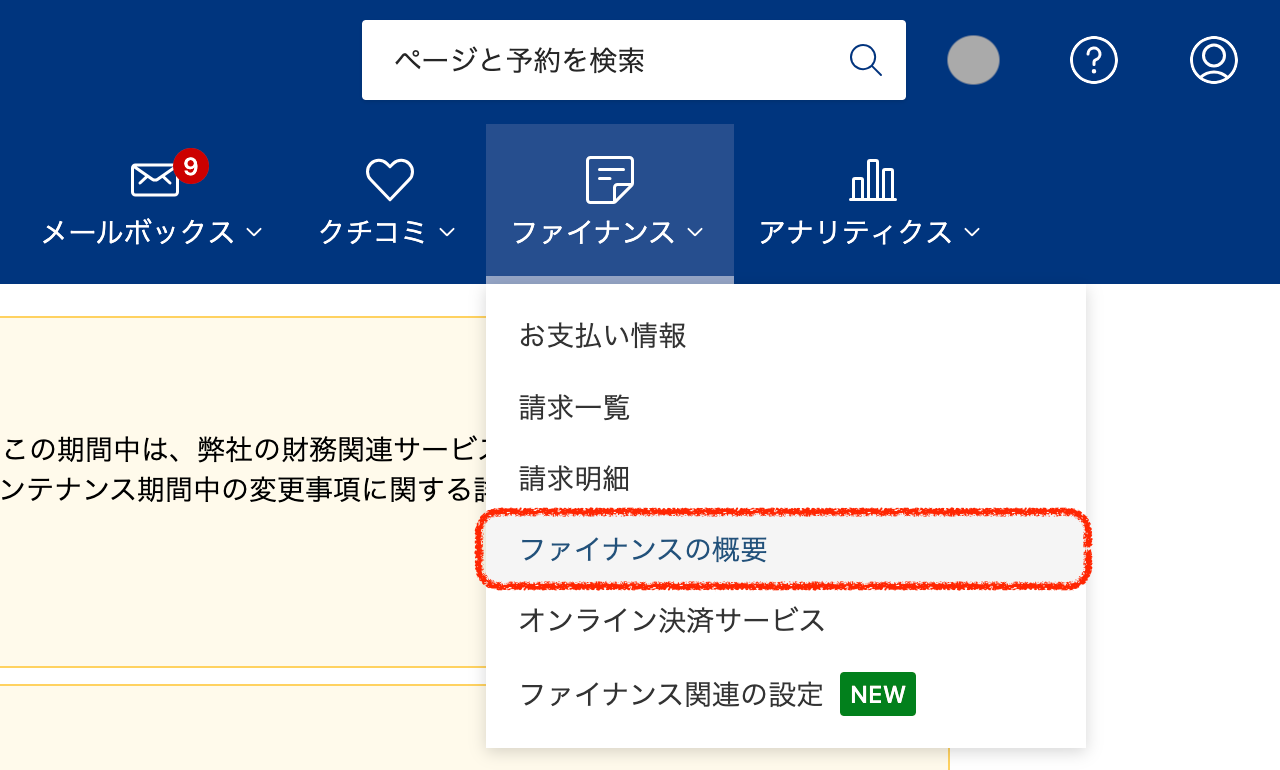The height and width of the screenshot is (770, 1280).
Task: Open オンライン決済サービス menu item
Action: [x=672, y=621]
